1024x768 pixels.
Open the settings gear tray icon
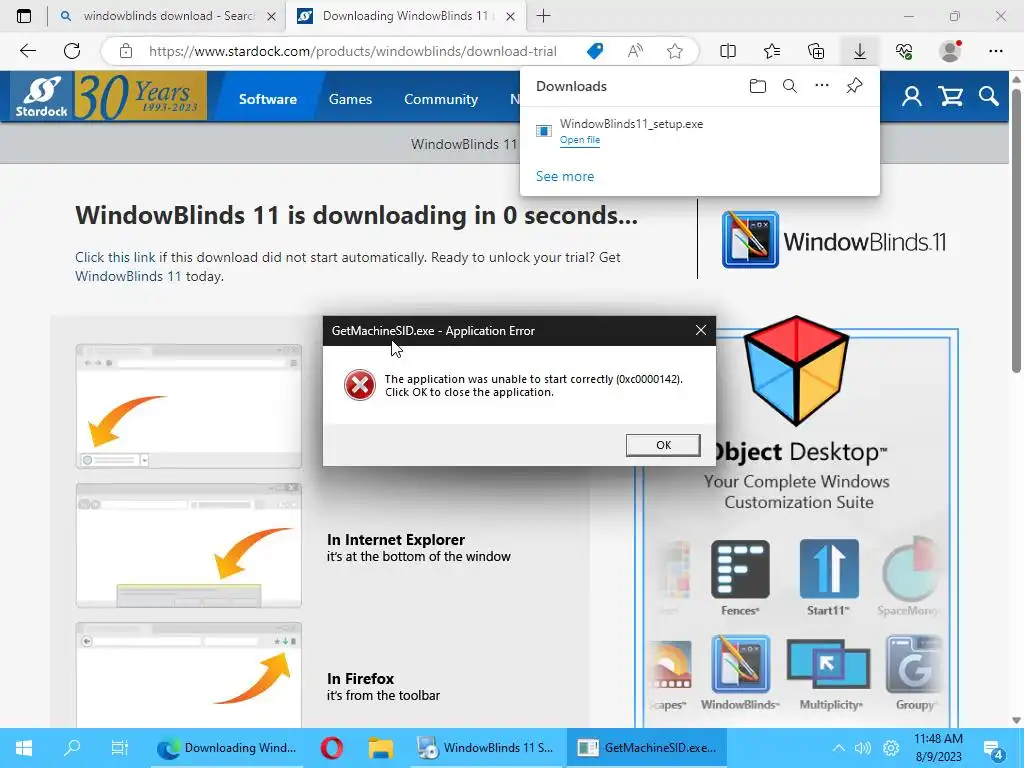pyautogui.click(x=891, y=748)
